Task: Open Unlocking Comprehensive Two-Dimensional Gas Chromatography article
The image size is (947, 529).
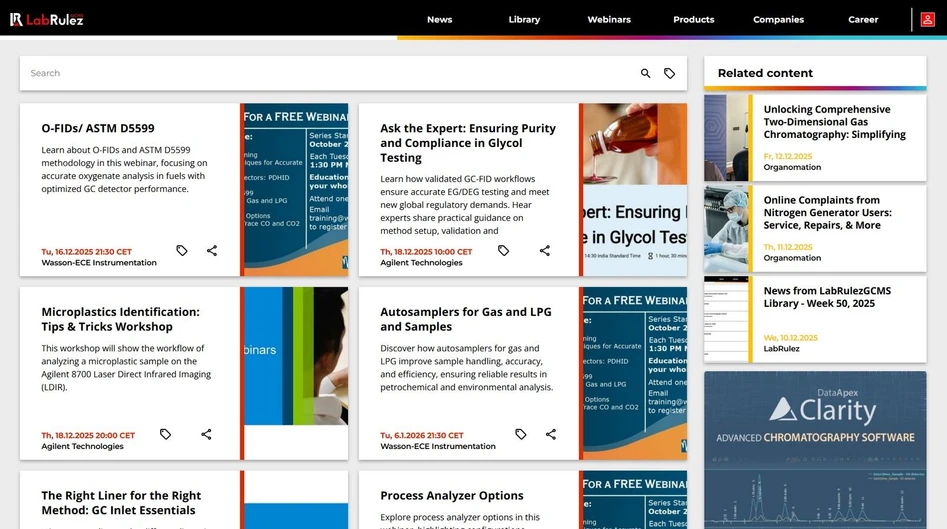Action: click(x=834, y=122)
